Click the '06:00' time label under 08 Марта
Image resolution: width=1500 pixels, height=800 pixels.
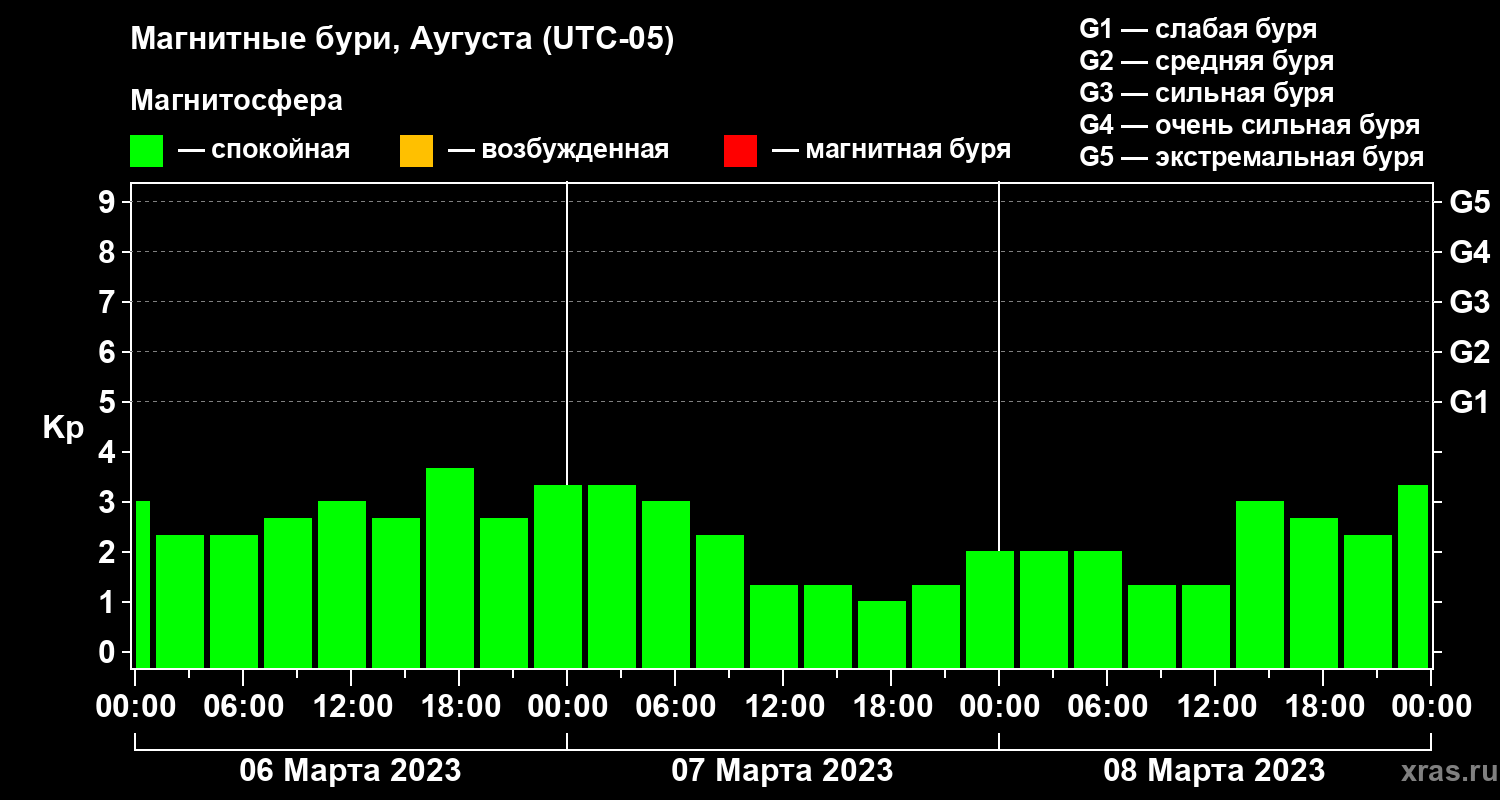pyautogui.click(x=1106, y=706)
